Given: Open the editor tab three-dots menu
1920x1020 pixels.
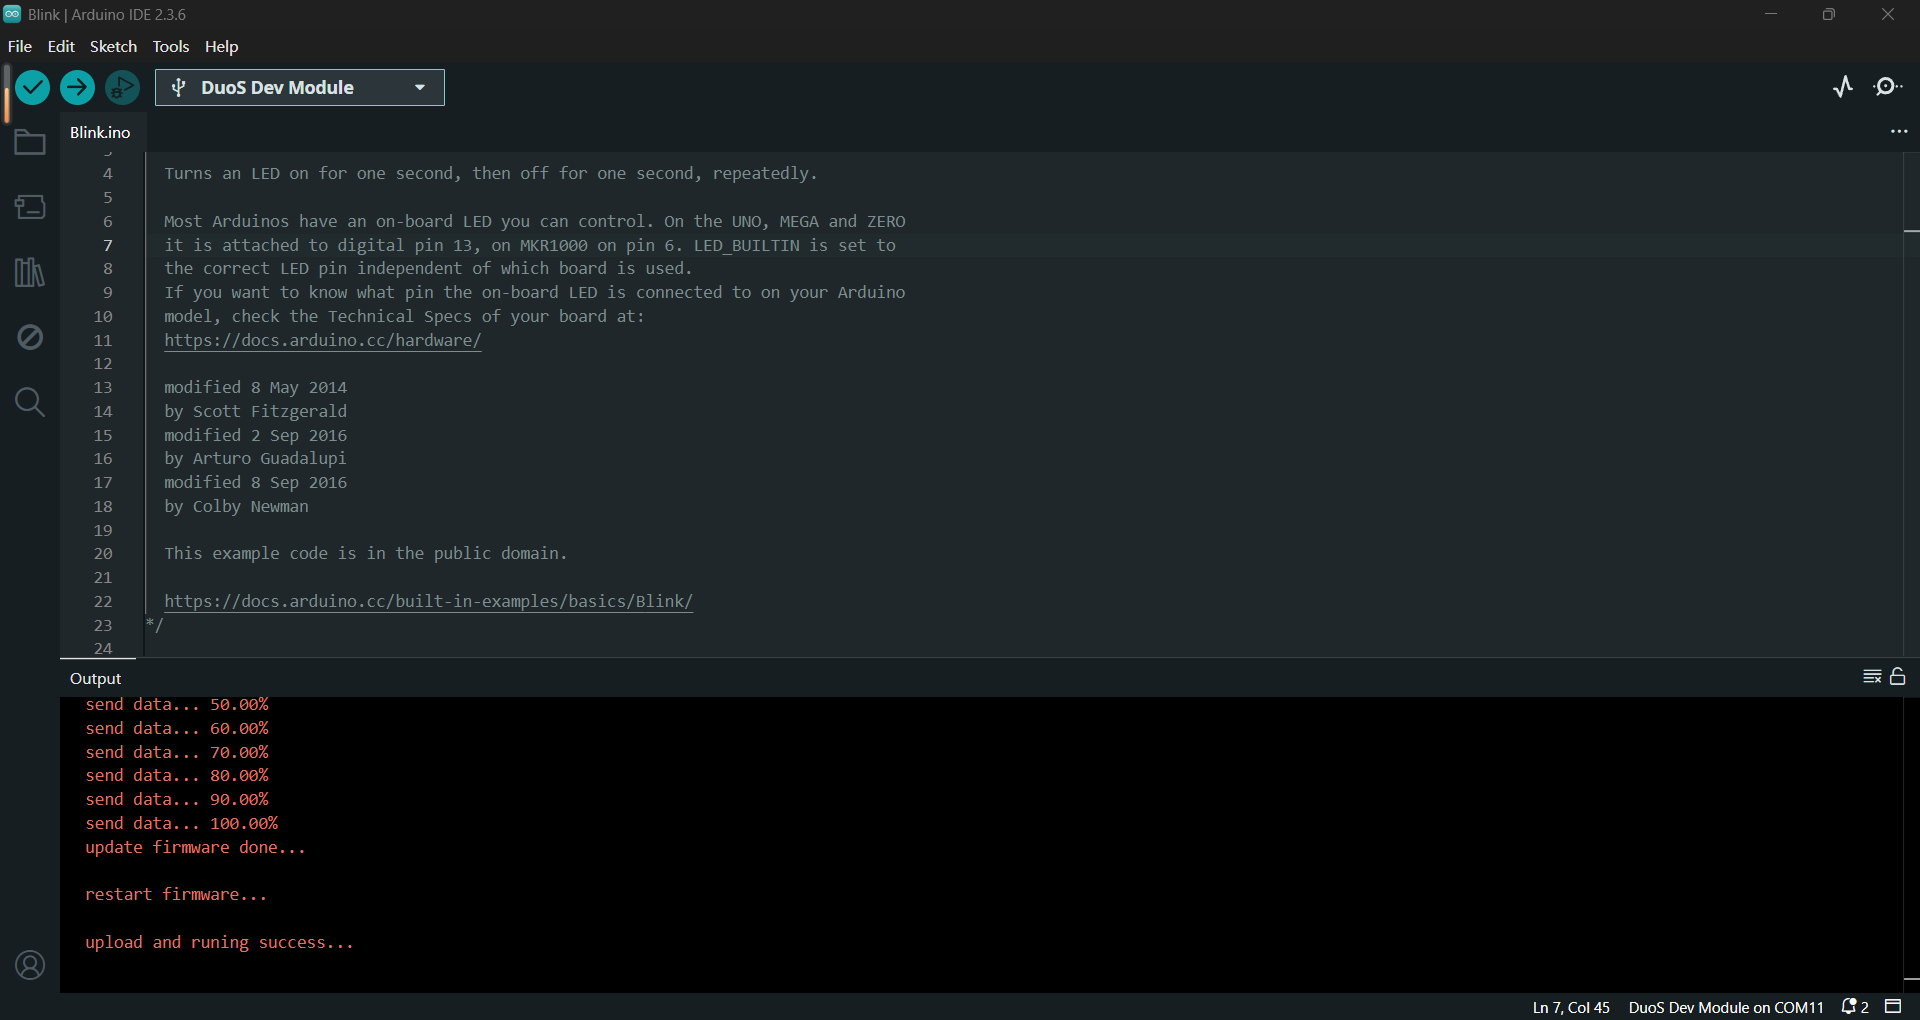Looking at the screenshot, I should pyautogui.click(x=1898, y=132).
